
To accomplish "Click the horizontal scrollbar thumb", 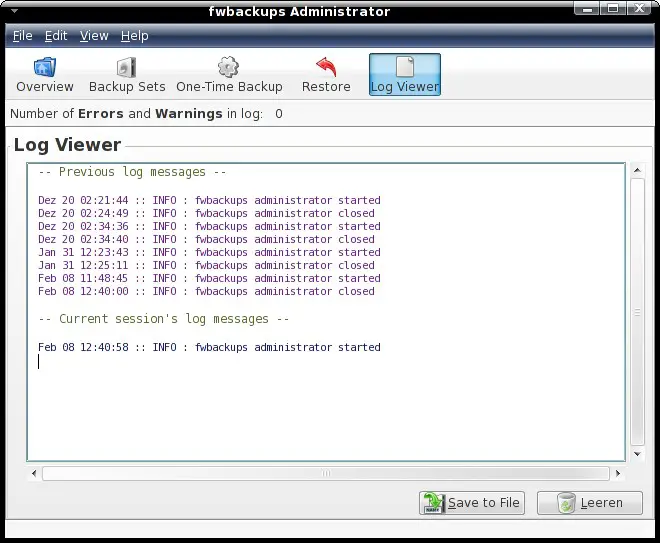I will tap(326, 474).
